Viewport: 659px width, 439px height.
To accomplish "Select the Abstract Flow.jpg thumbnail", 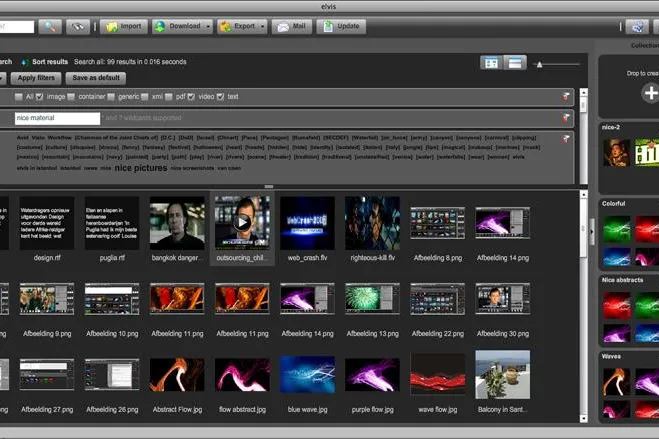I will [177, 374].
